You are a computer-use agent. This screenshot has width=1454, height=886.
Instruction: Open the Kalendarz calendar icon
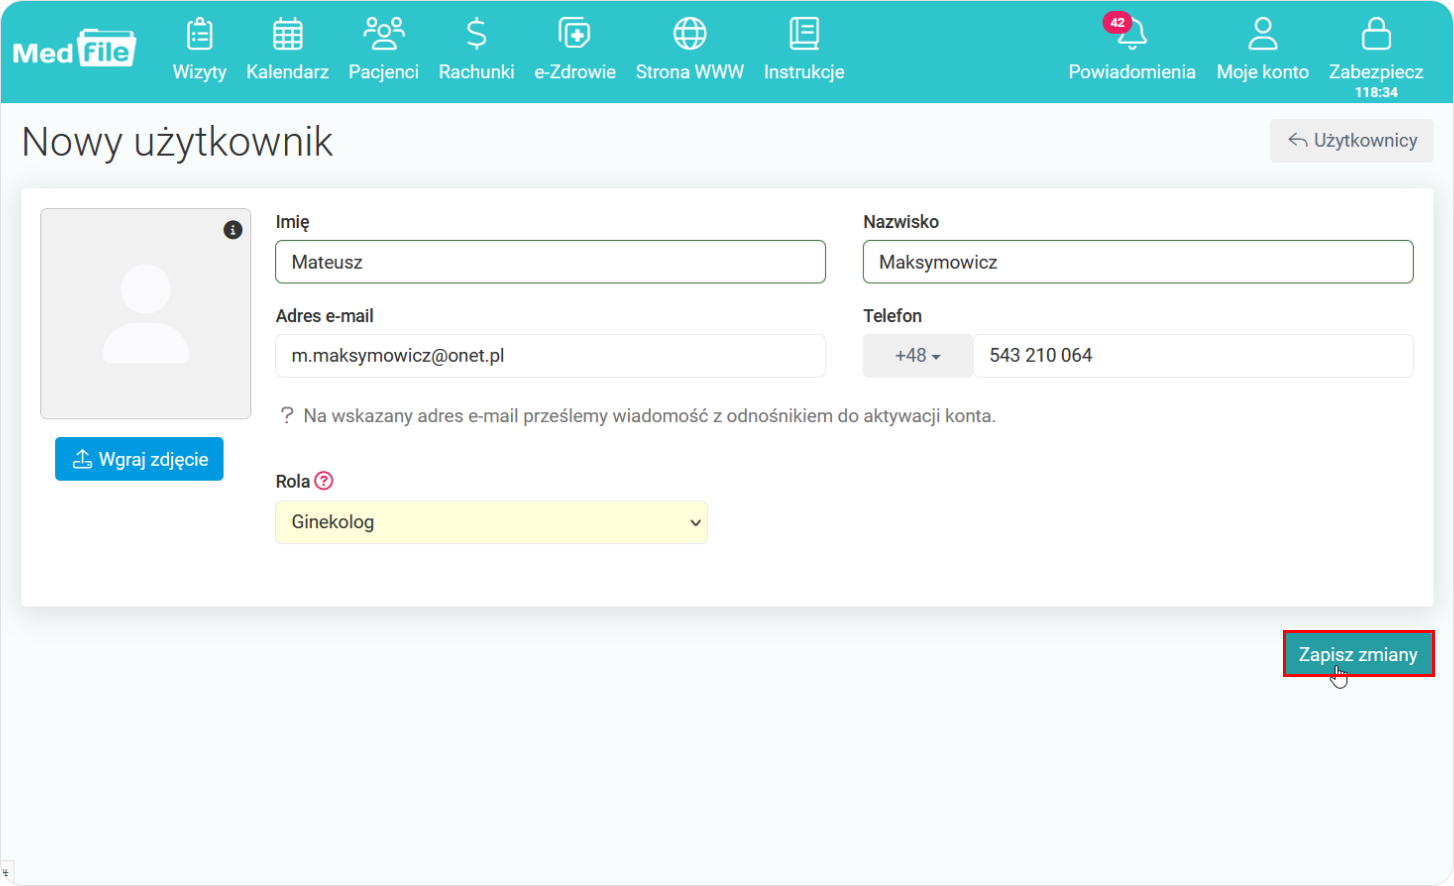point(288,34)
